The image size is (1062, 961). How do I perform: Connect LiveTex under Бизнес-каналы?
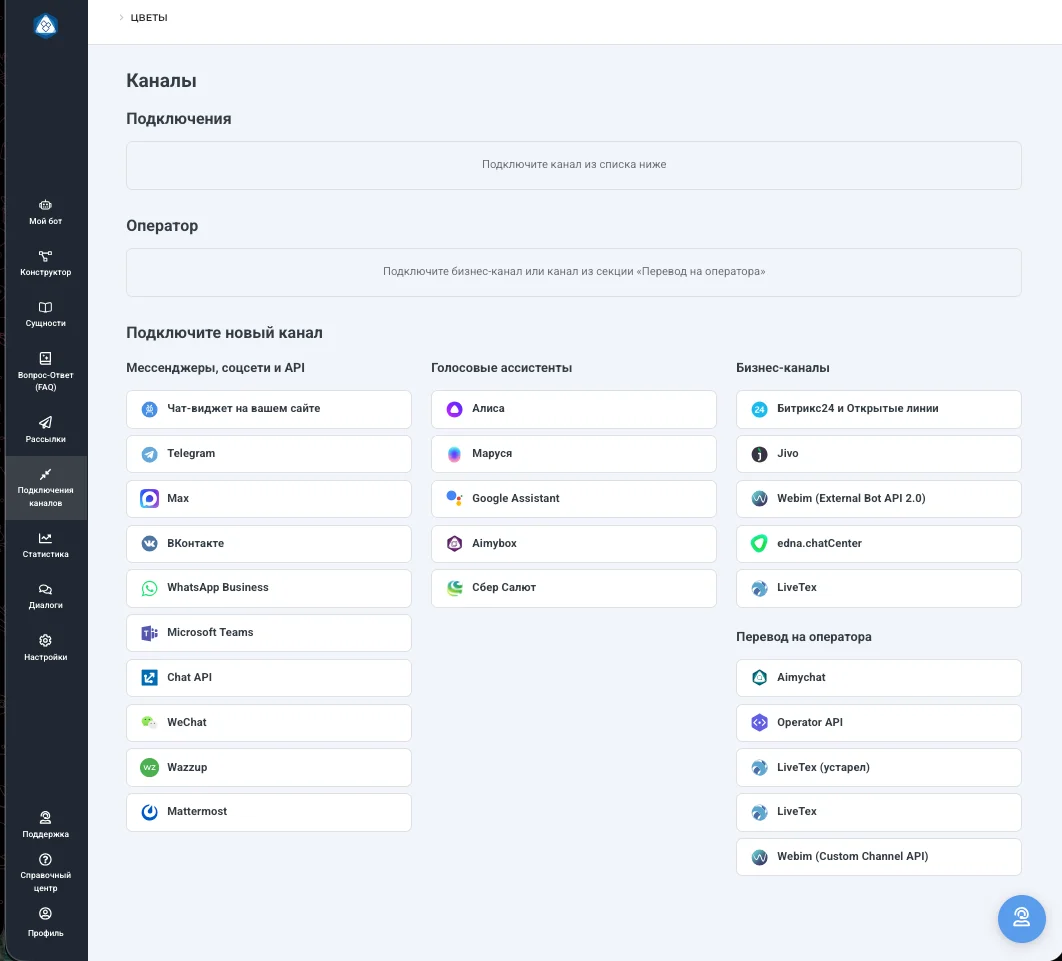coord(878,589)
